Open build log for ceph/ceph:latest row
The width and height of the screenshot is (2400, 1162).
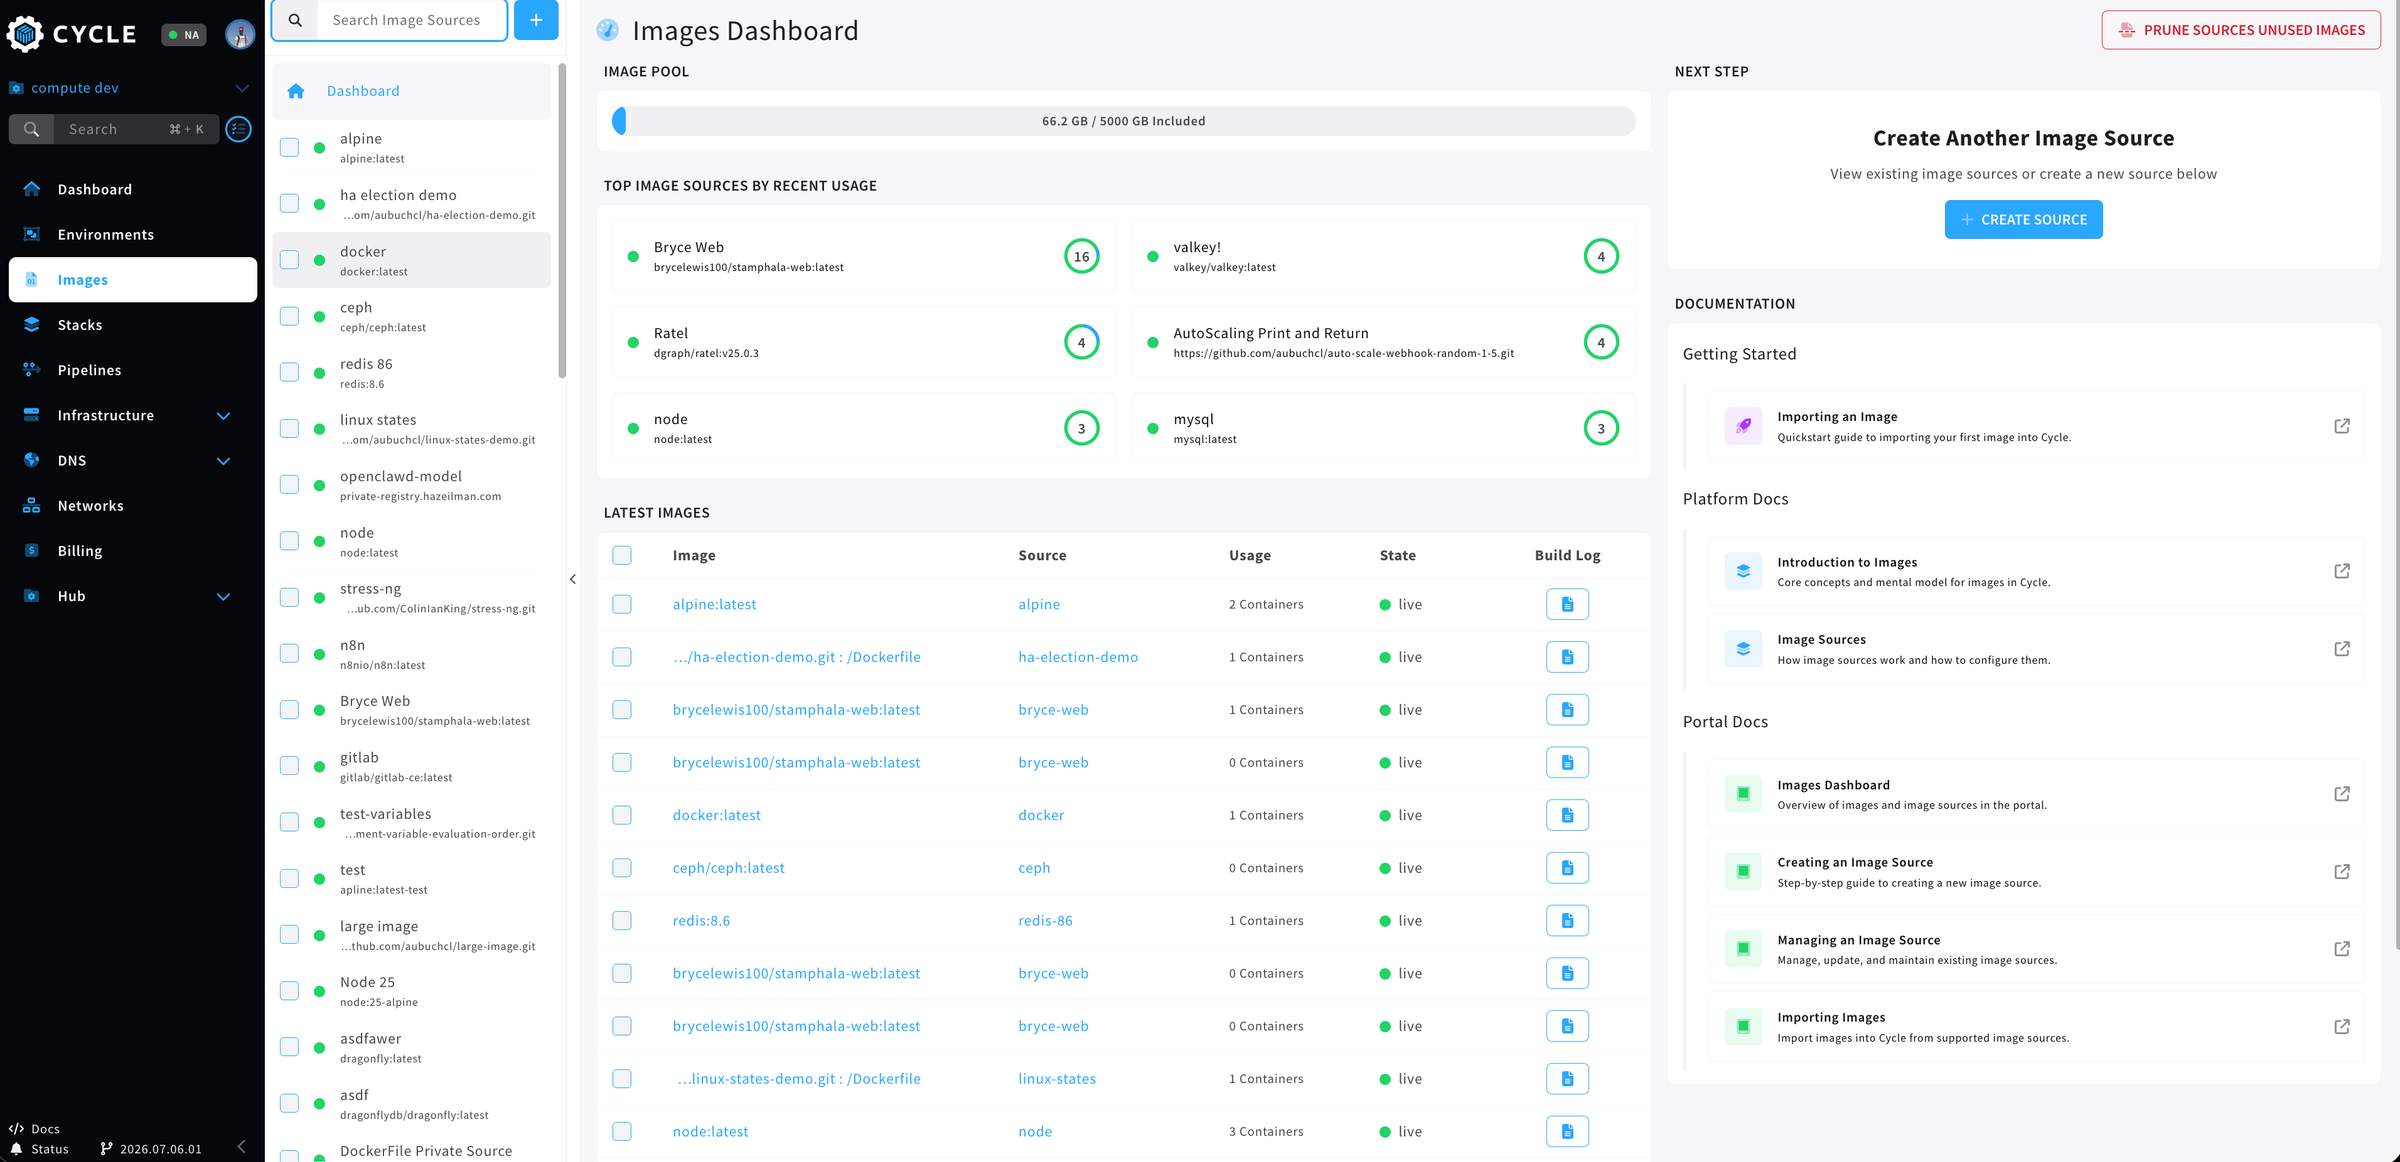pyautogui.click(x=1567, y=868)
